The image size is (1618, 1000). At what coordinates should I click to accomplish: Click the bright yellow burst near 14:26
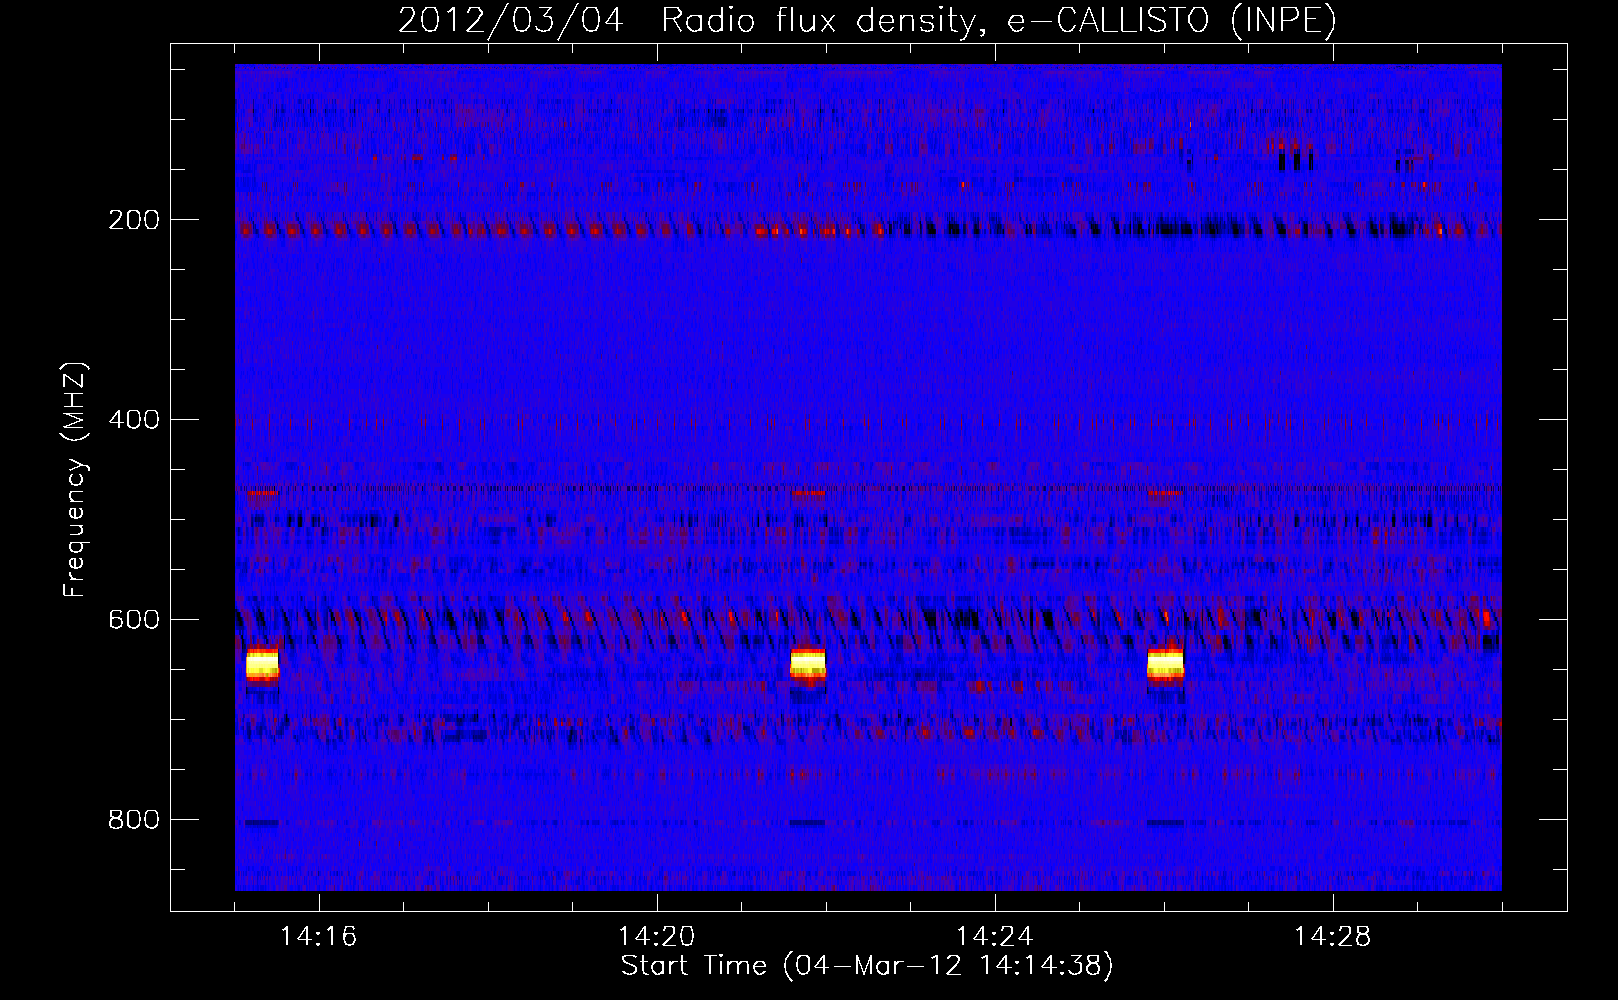pos(1166,665)
